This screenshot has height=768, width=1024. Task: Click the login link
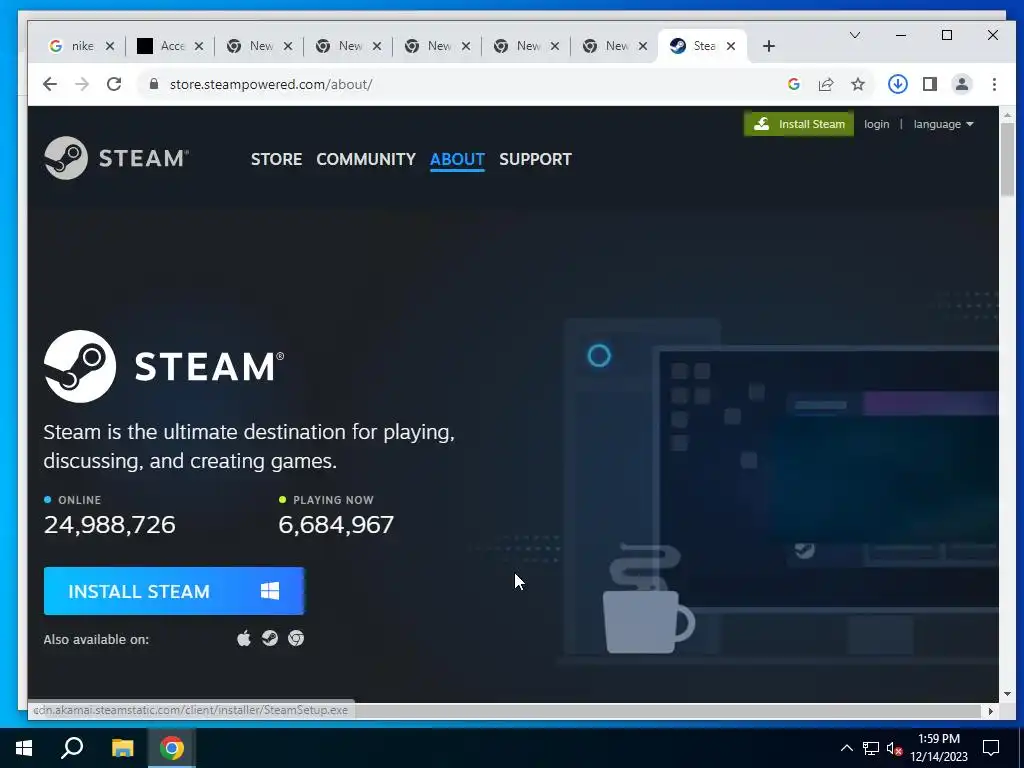pos(876,124)
